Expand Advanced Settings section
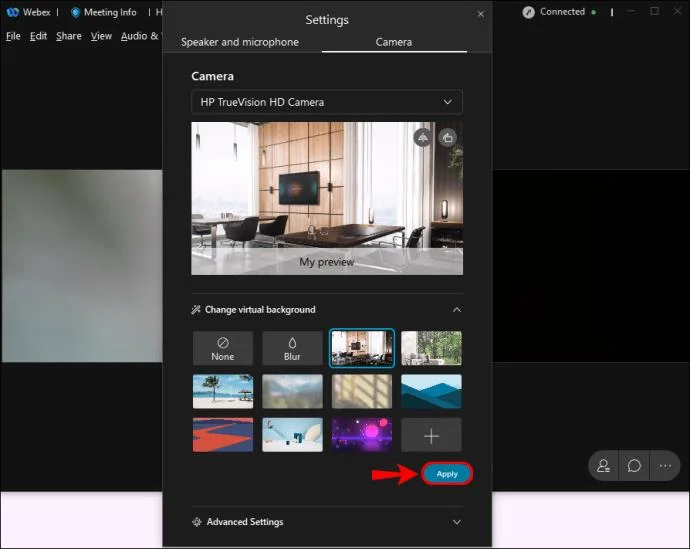Screen dimensions: 690x549 tap(457, 522)
